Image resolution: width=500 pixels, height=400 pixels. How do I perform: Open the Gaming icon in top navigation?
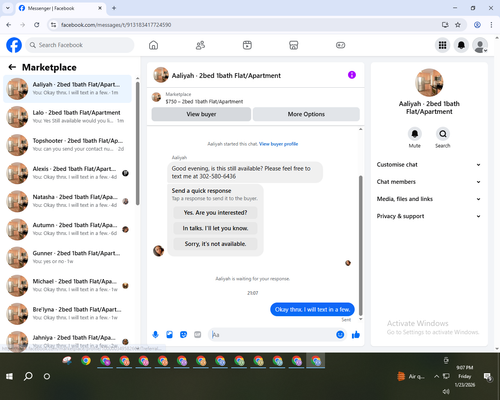(x=340, y=45)
